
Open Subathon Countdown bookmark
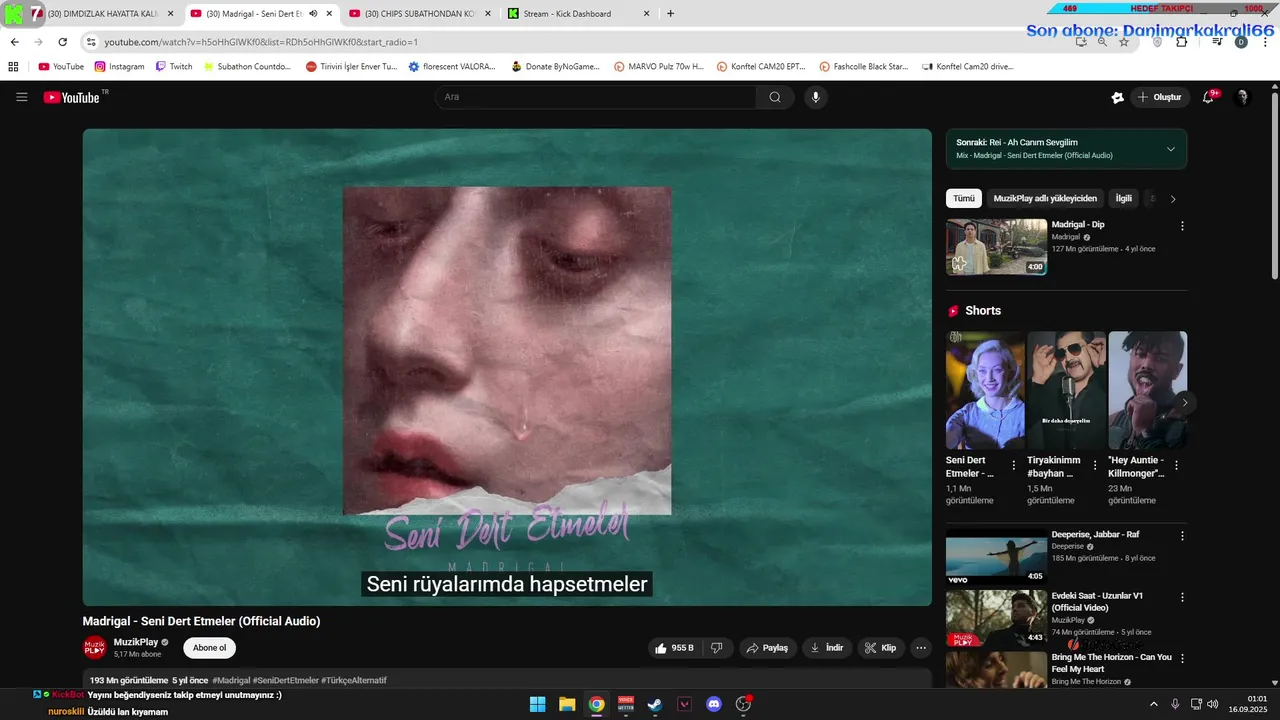coord(247,66)
